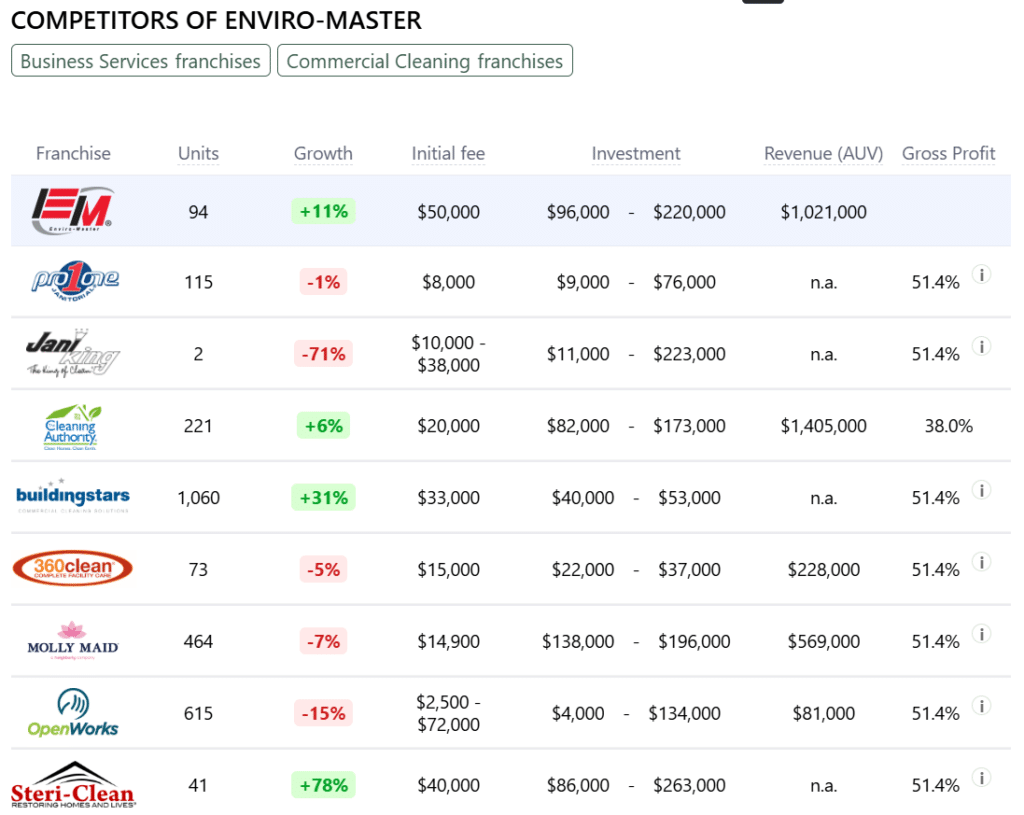Click the Competitors of Enviro-Master heading

pyautogui.click(x=216, y=20)
